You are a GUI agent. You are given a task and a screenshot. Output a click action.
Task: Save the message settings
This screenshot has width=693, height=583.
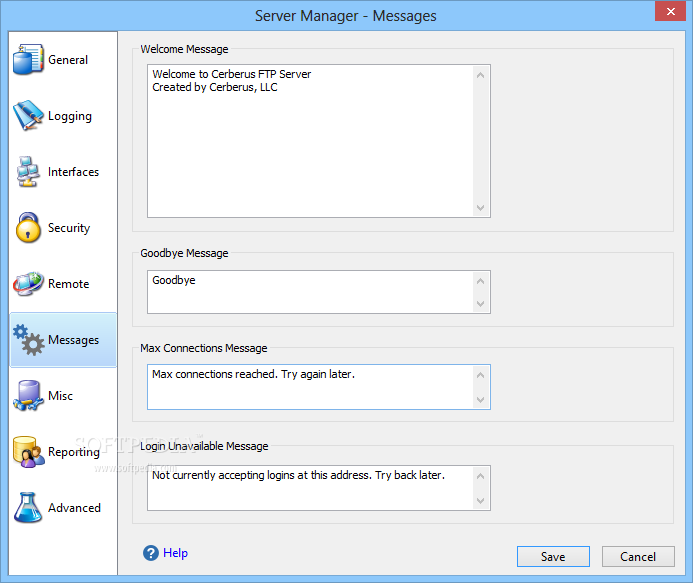pos(553,556)
